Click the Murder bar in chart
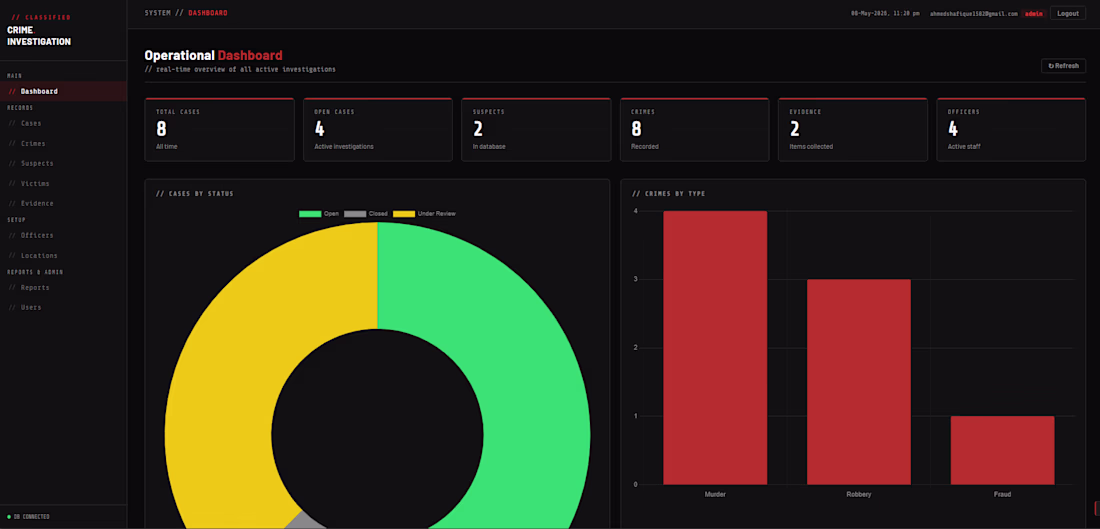Image resolution: width=1100 pixels, height=529 pixels. 715,348
